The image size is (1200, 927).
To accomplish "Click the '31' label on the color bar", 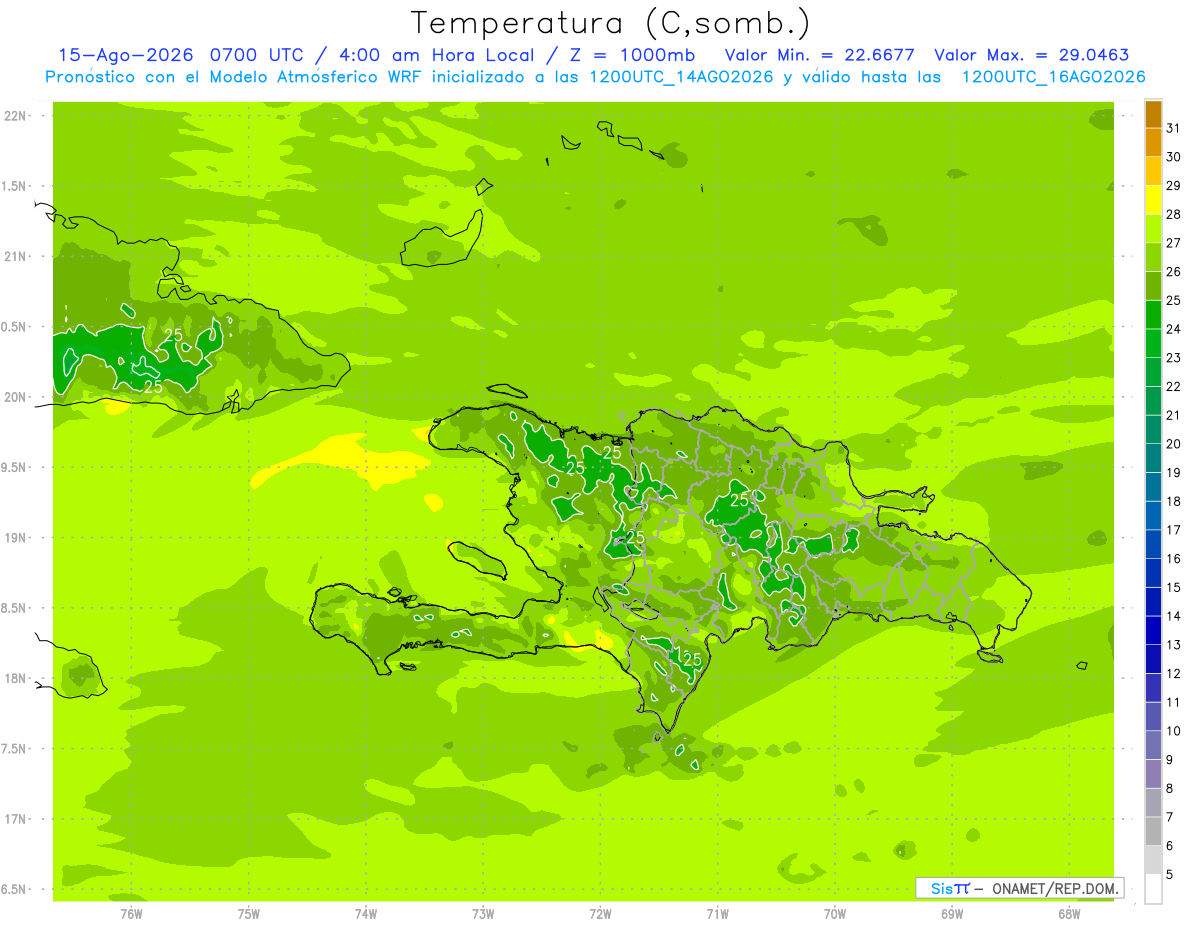I will 1173,128.
